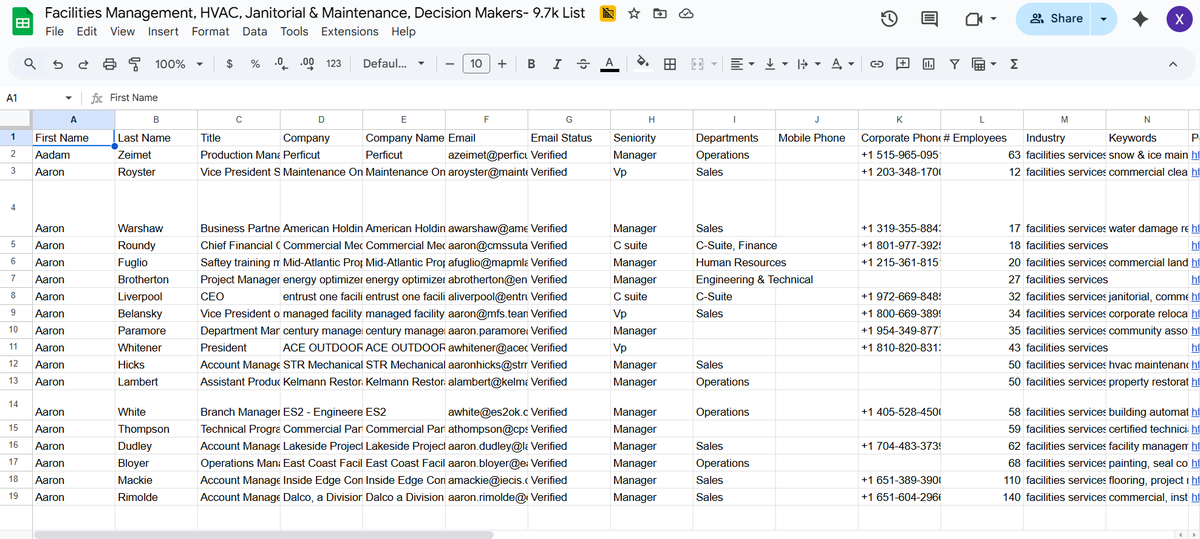Open the functions sigma menu
Viewport: 1200px width, 539px height.
1014,64
